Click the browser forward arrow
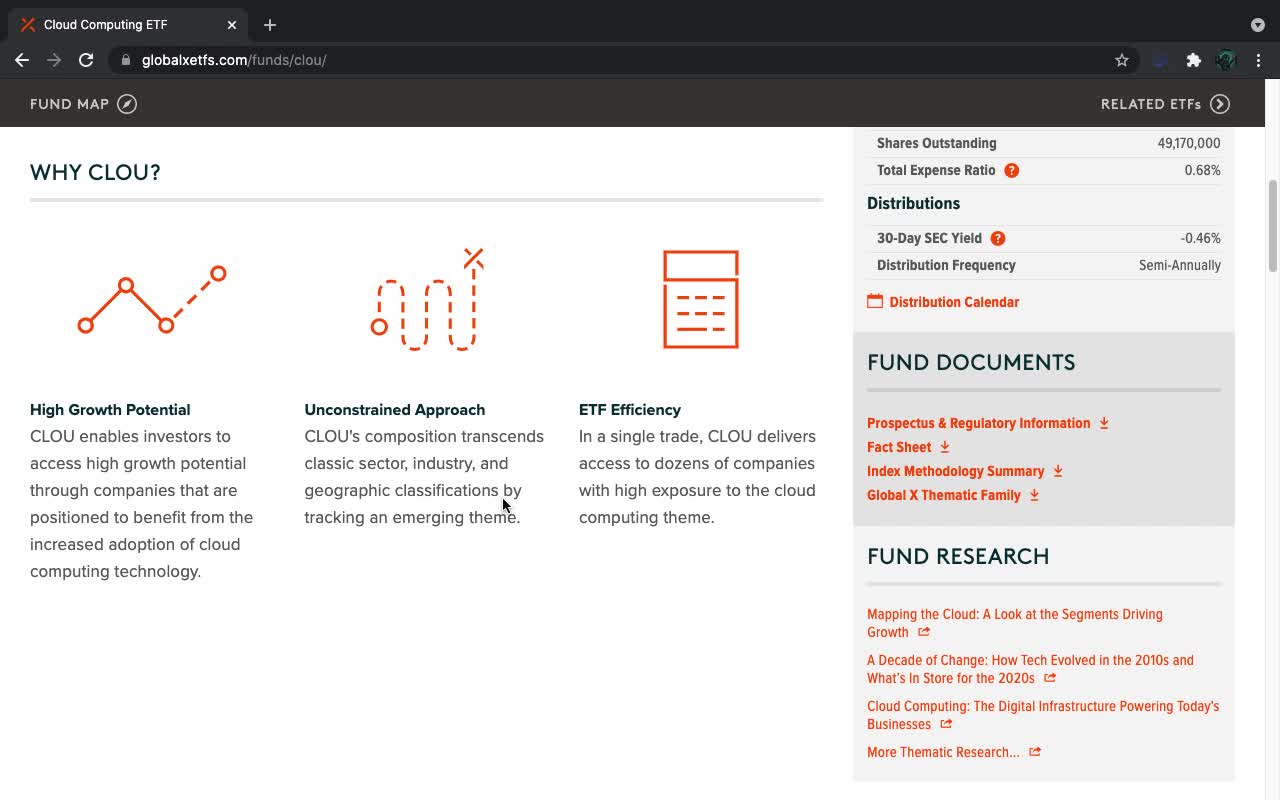This screenshot has width=1280, height=800. pos(54,60)
